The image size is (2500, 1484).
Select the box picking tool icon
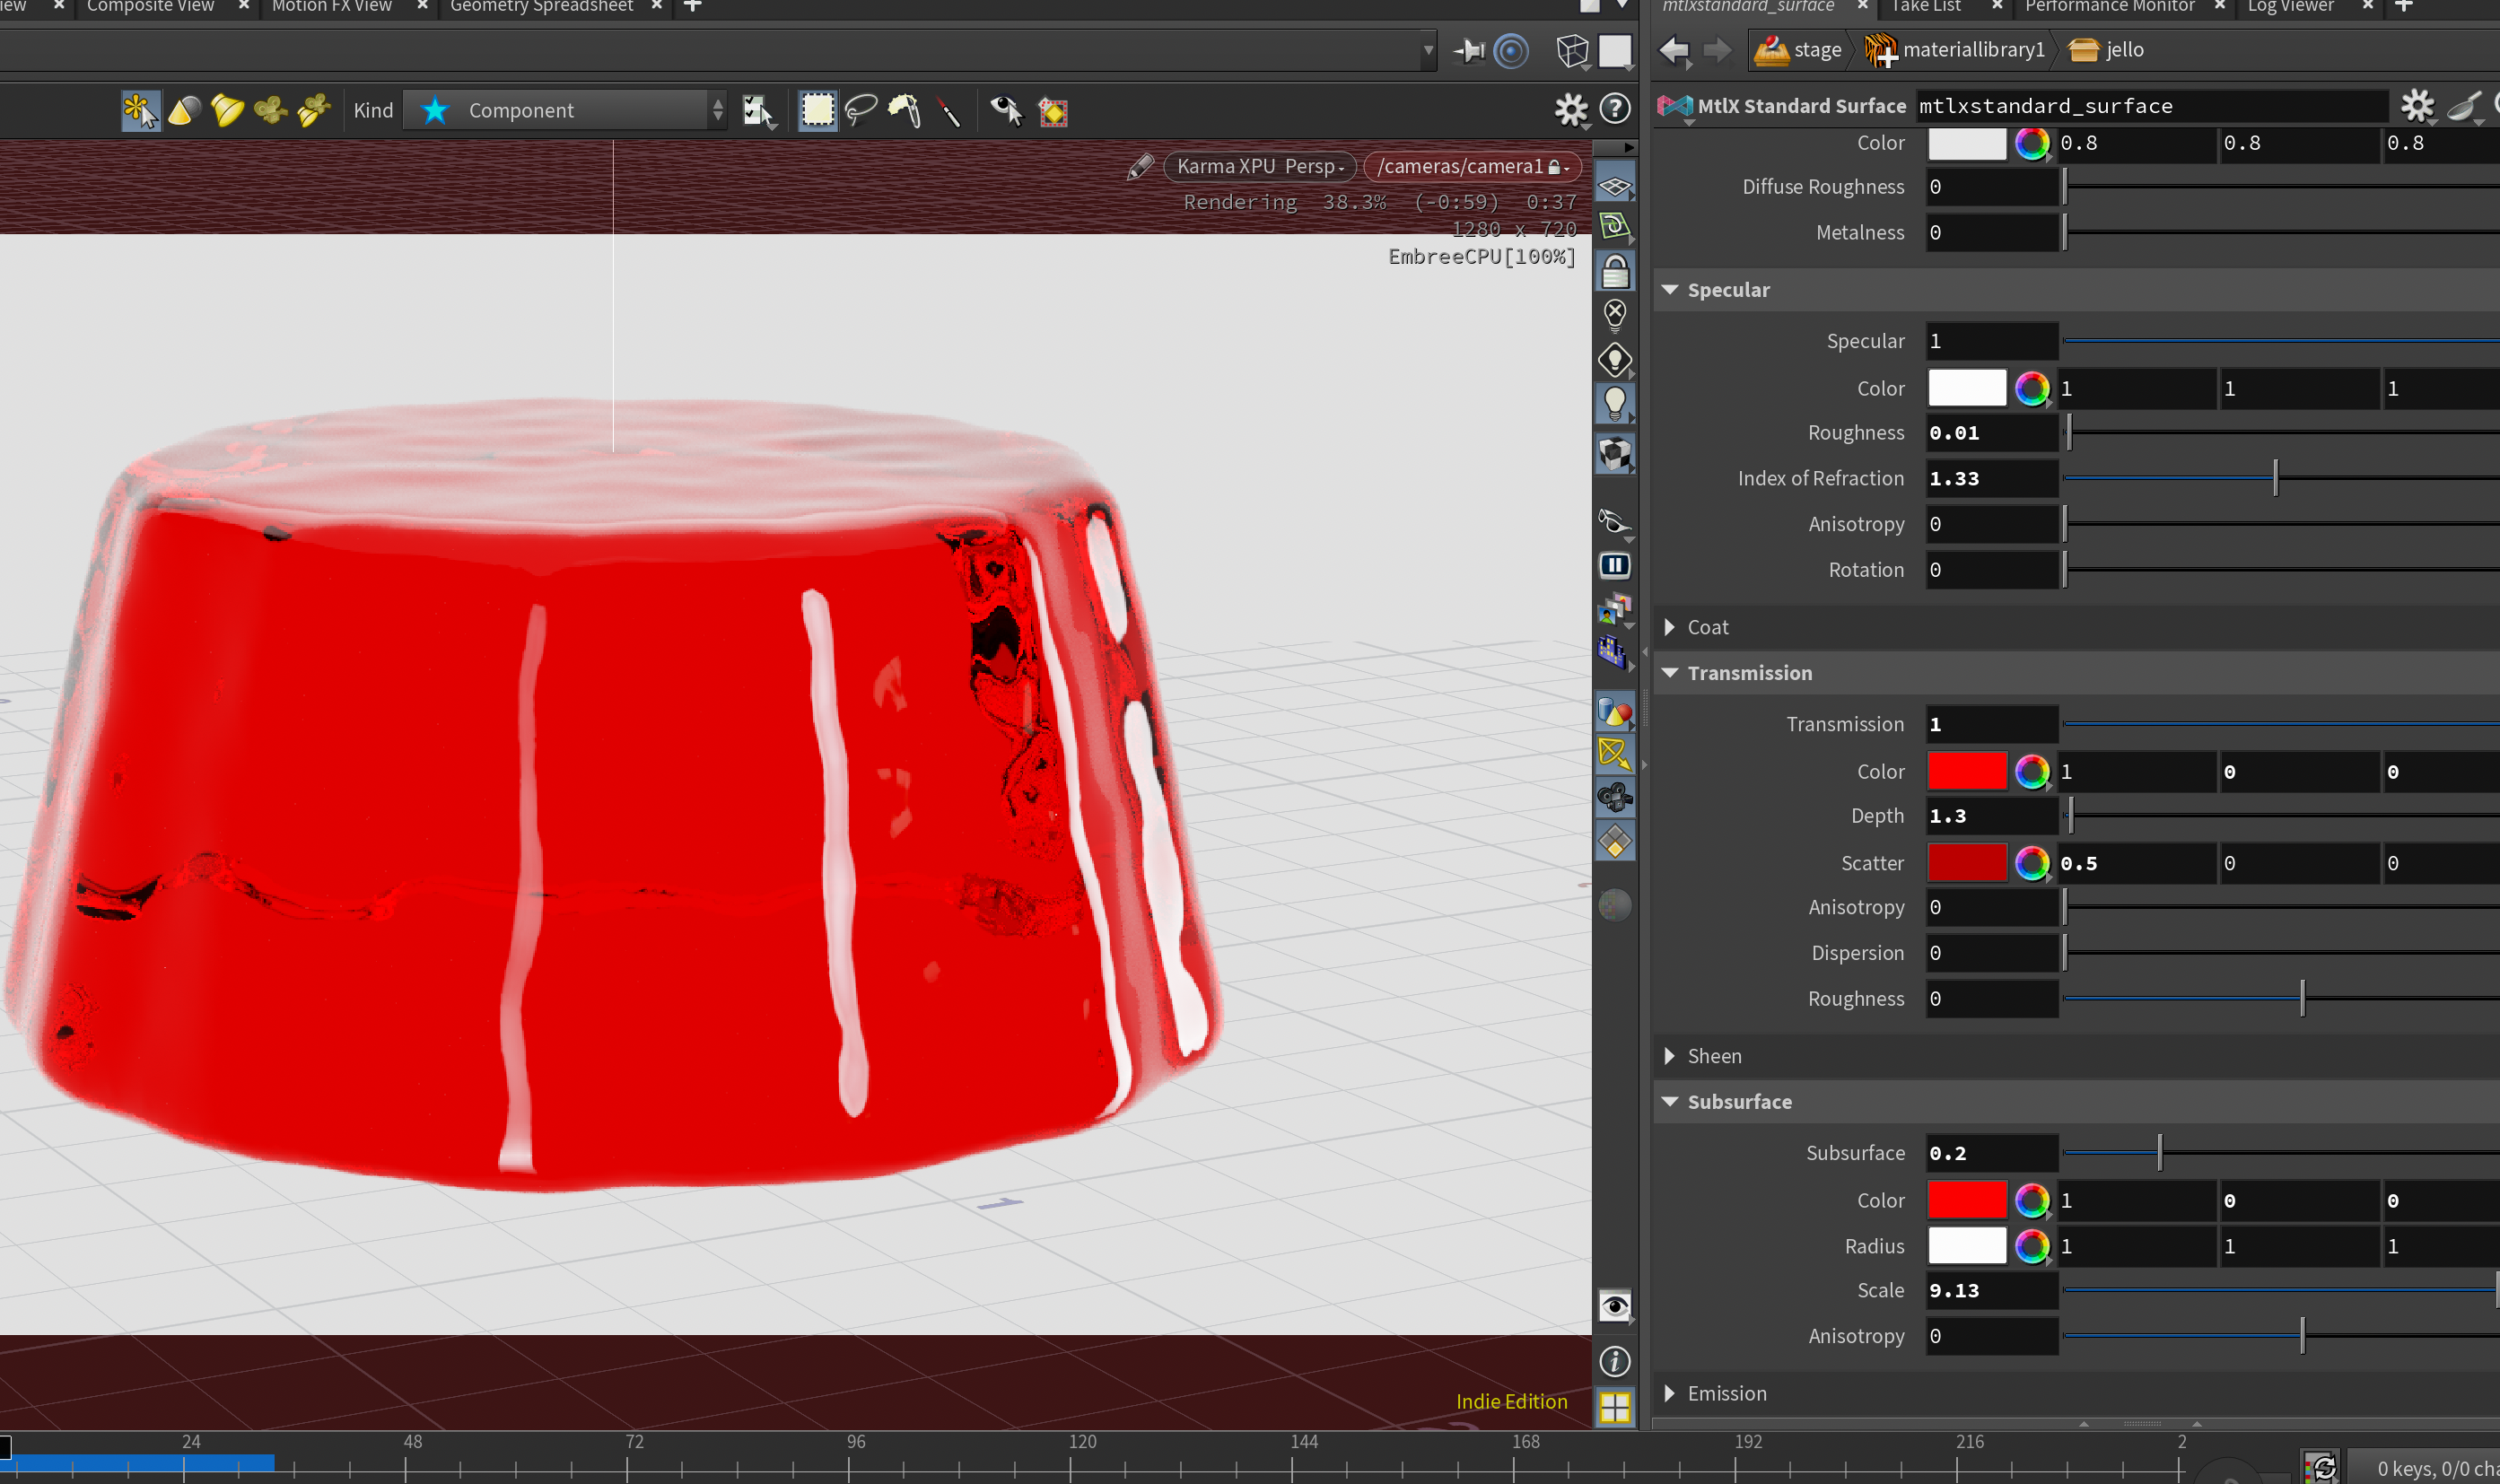[x=817, y=109]
